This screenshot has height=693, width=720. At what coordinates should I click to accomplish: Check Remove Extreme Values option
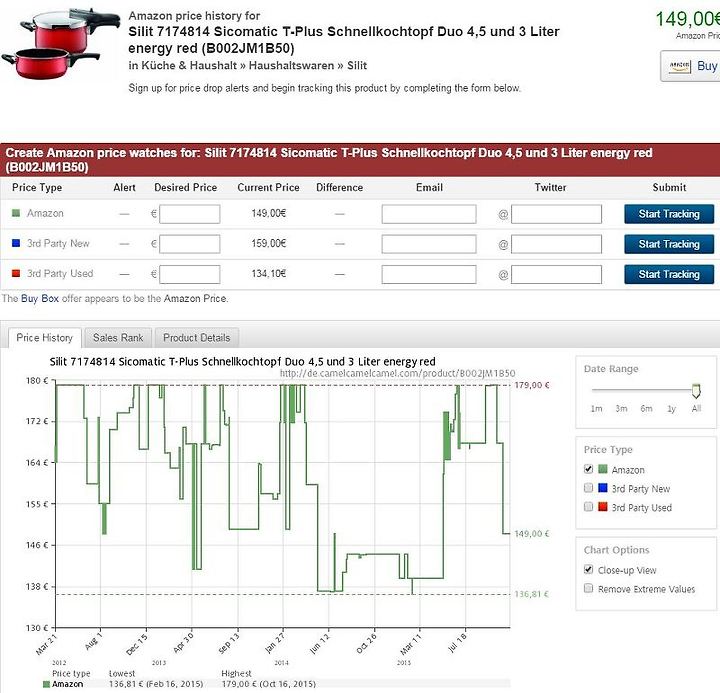click(x=588, y=588)
